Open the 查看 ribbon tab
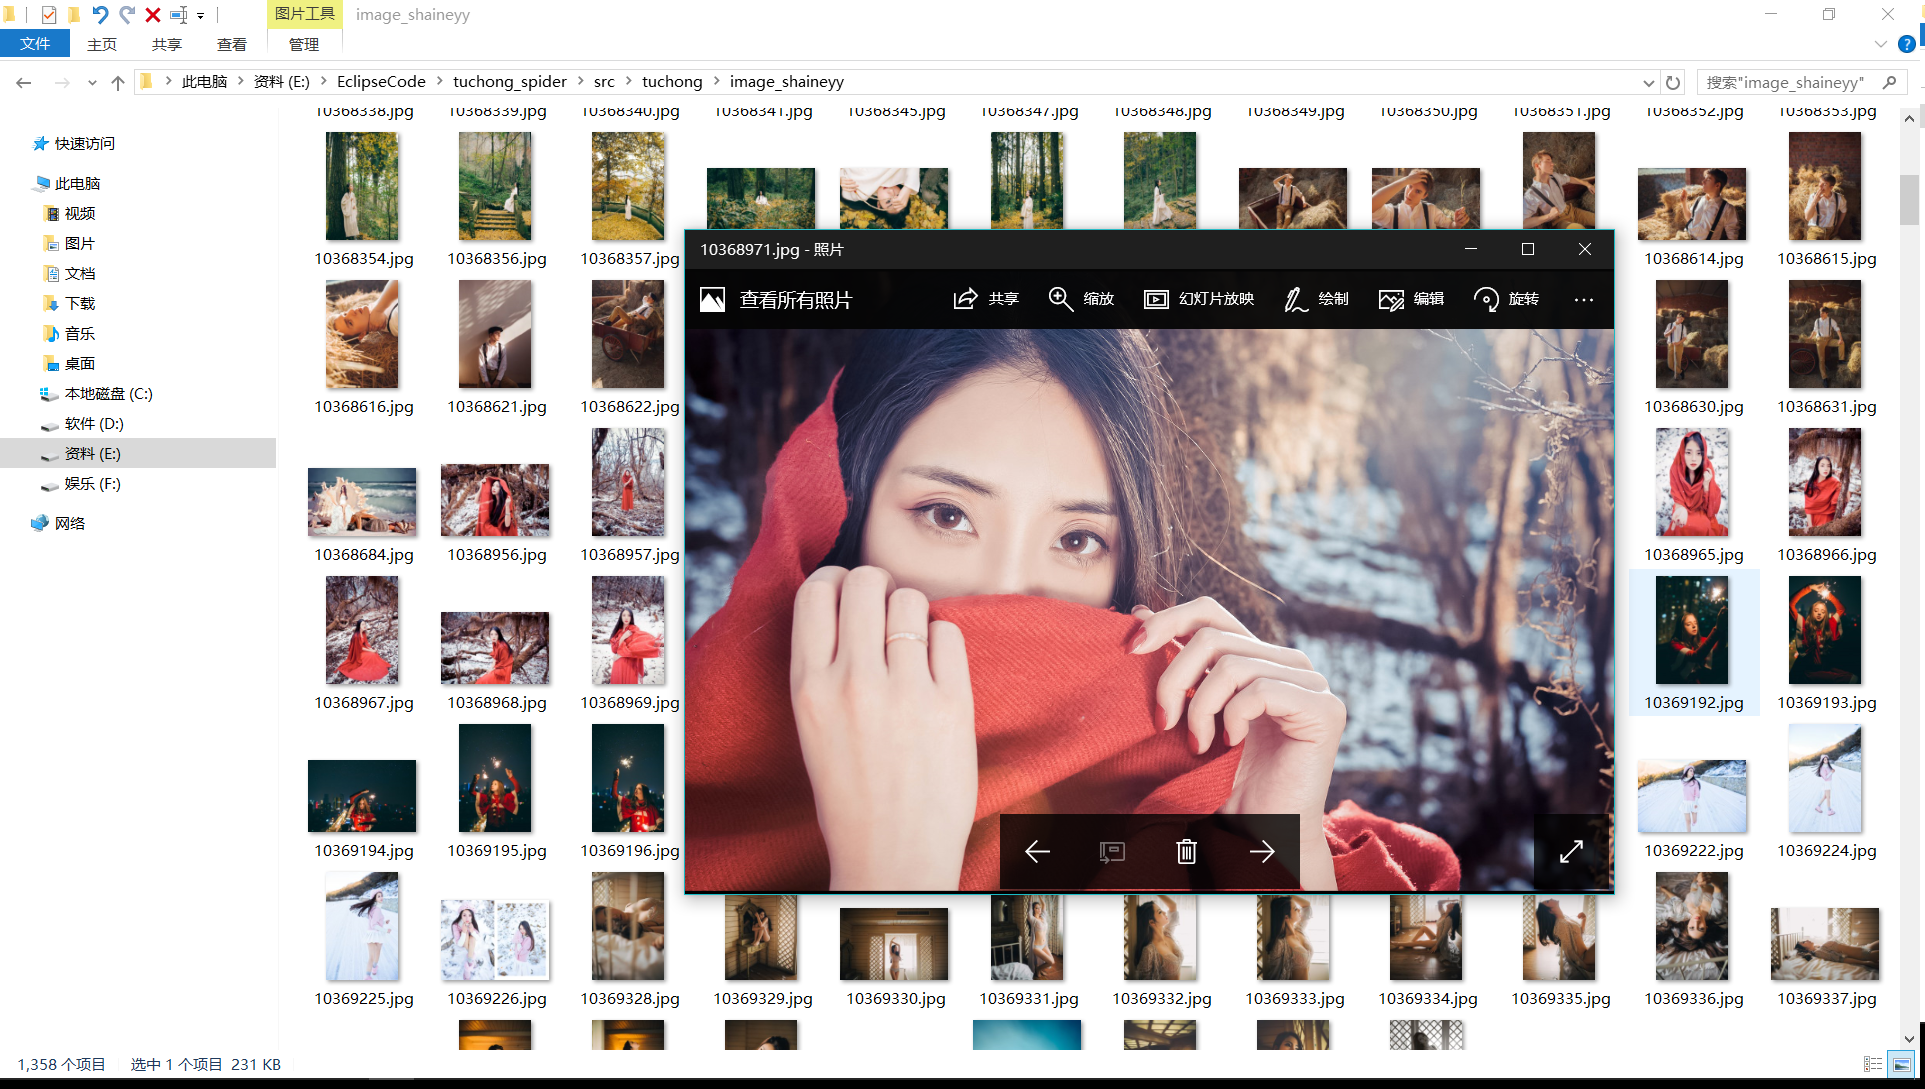Viewport: 1925px width, 1089px height. 231,44
